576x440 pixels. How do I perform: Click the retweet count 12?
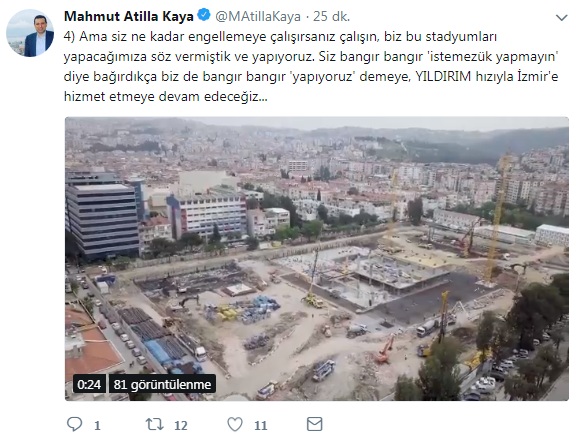coord(180,425)
